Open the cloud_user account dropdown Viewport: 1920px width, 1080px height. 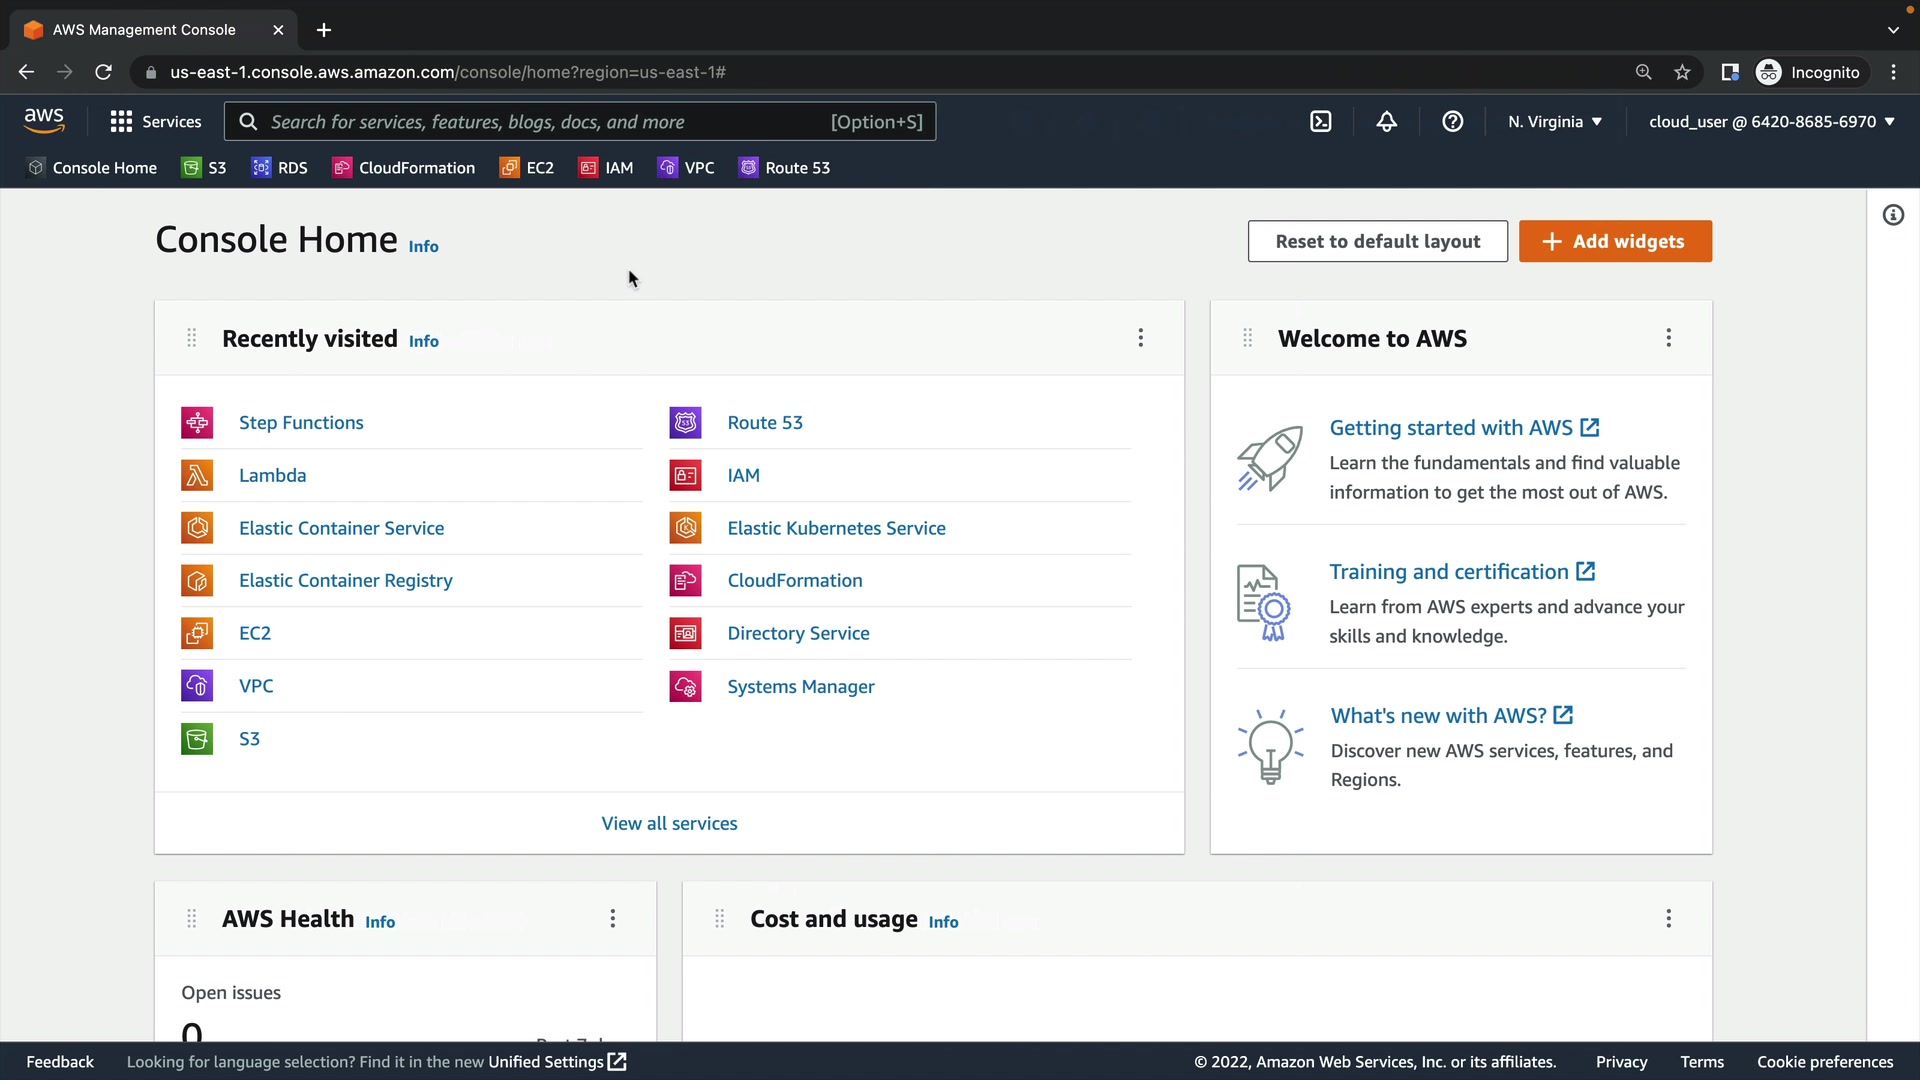point(1771,122)
